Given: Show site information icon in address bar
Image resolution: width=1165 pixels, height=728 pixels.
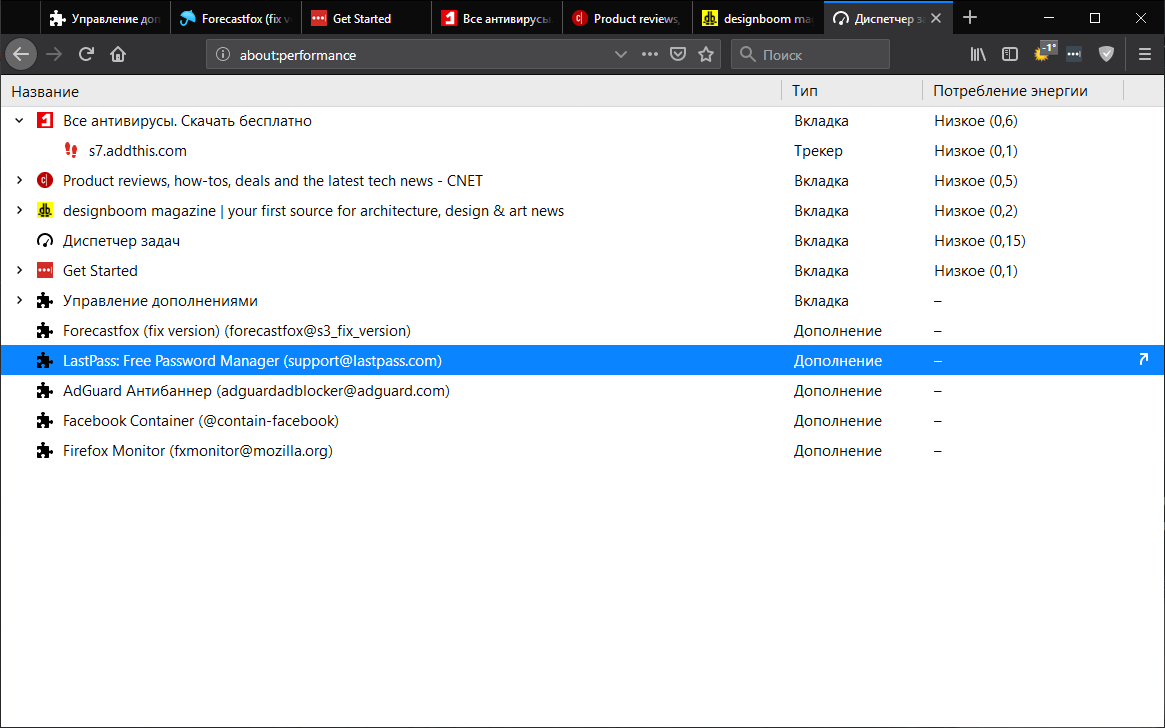Looking at the screenshot, I should point(222,54).
